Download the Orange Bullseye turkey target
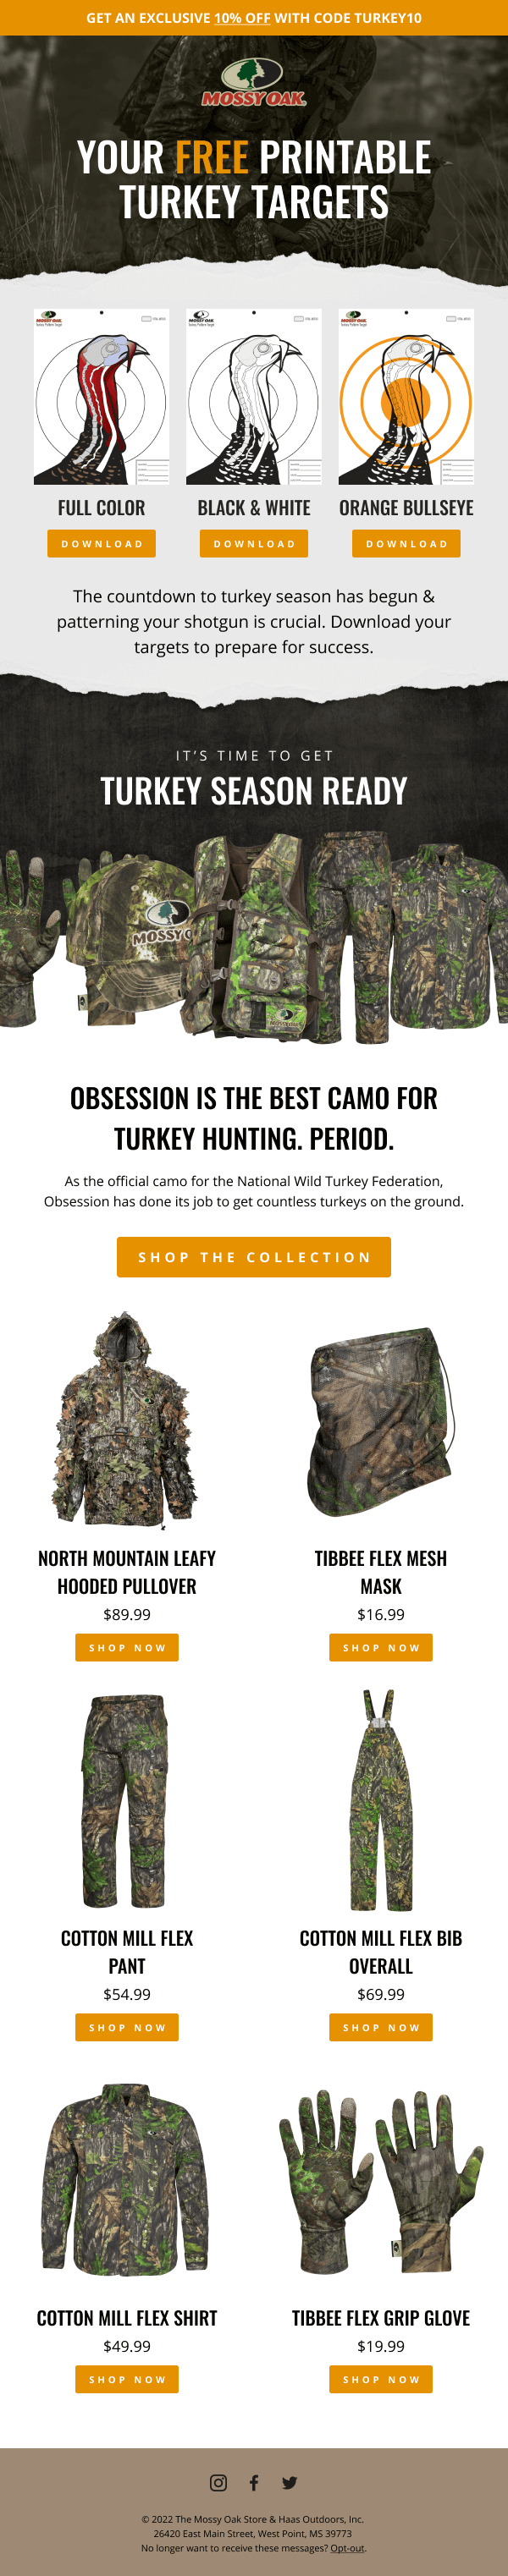 click(x=406, y=544)
